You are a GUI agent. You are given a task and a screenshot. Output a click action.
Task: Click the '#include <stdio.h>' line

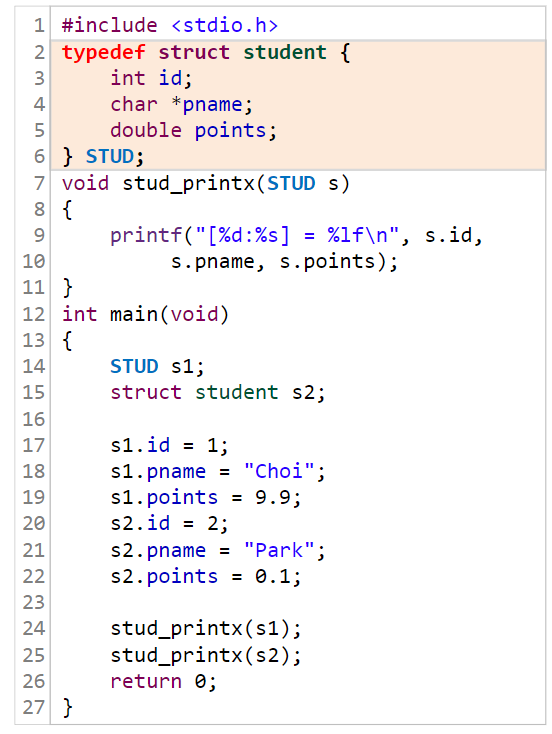(x=170, y=25)
